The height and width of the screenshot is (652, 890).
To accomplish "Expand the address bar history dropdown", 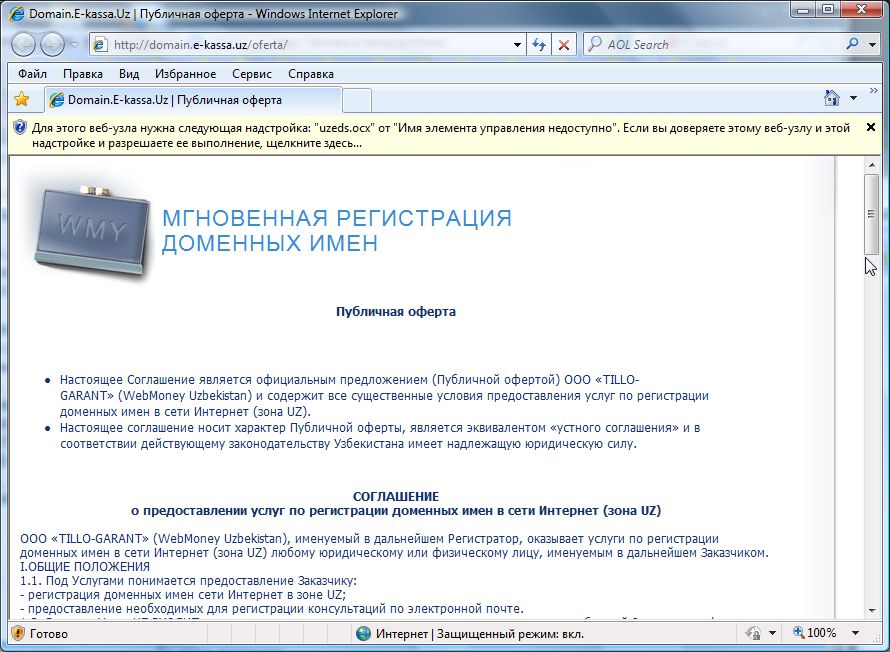I will coord(517,44).
